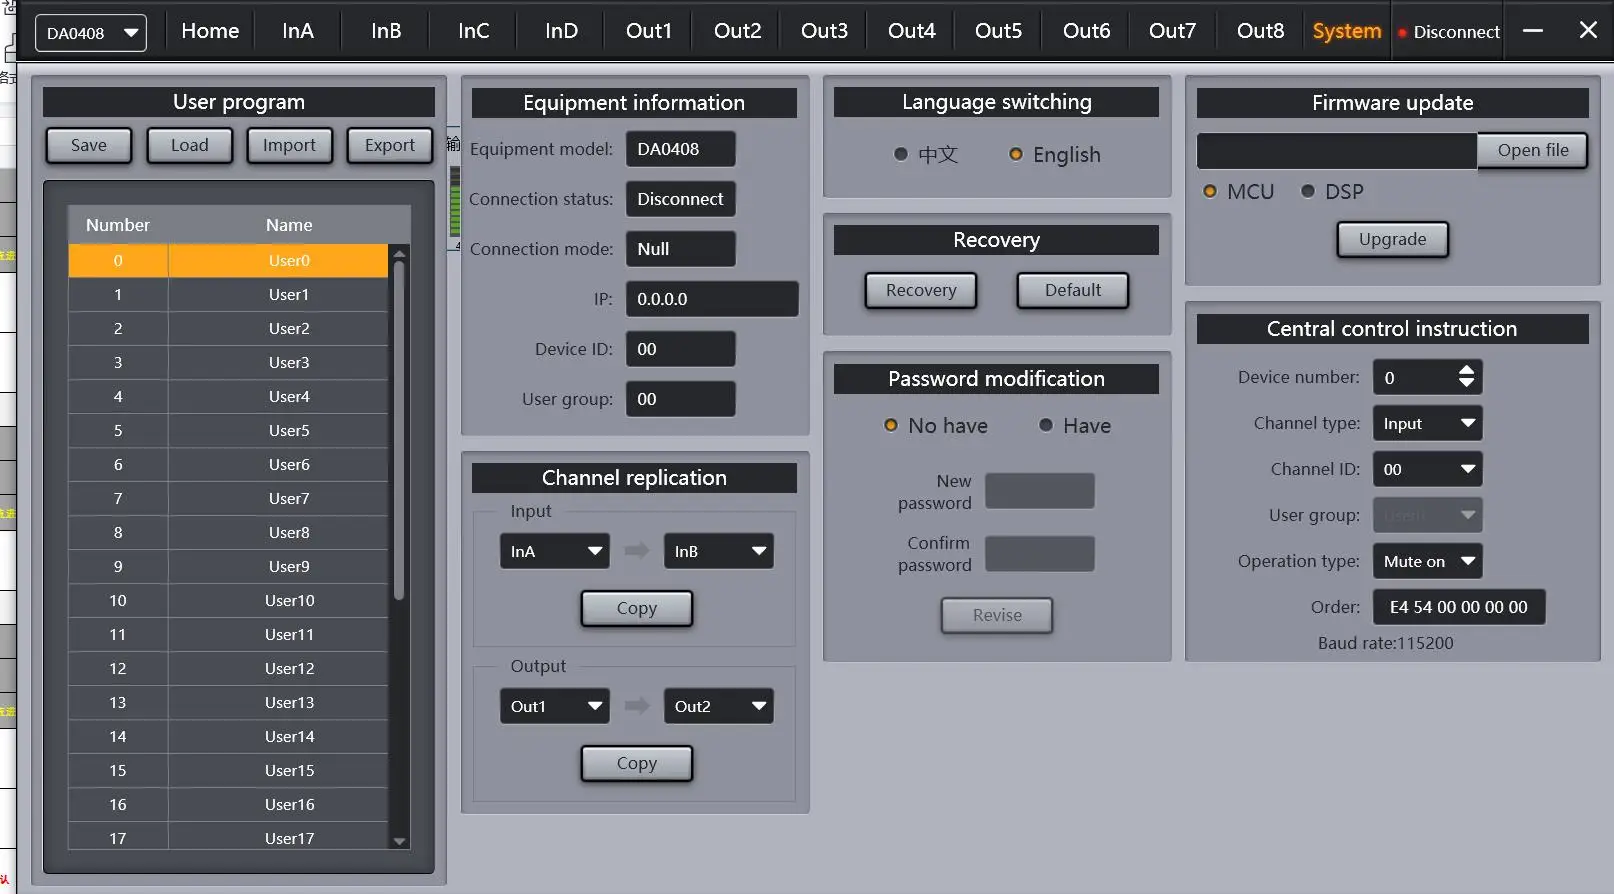Click Open file for firmware
Screen dimensions: 1614x894
1532,150
